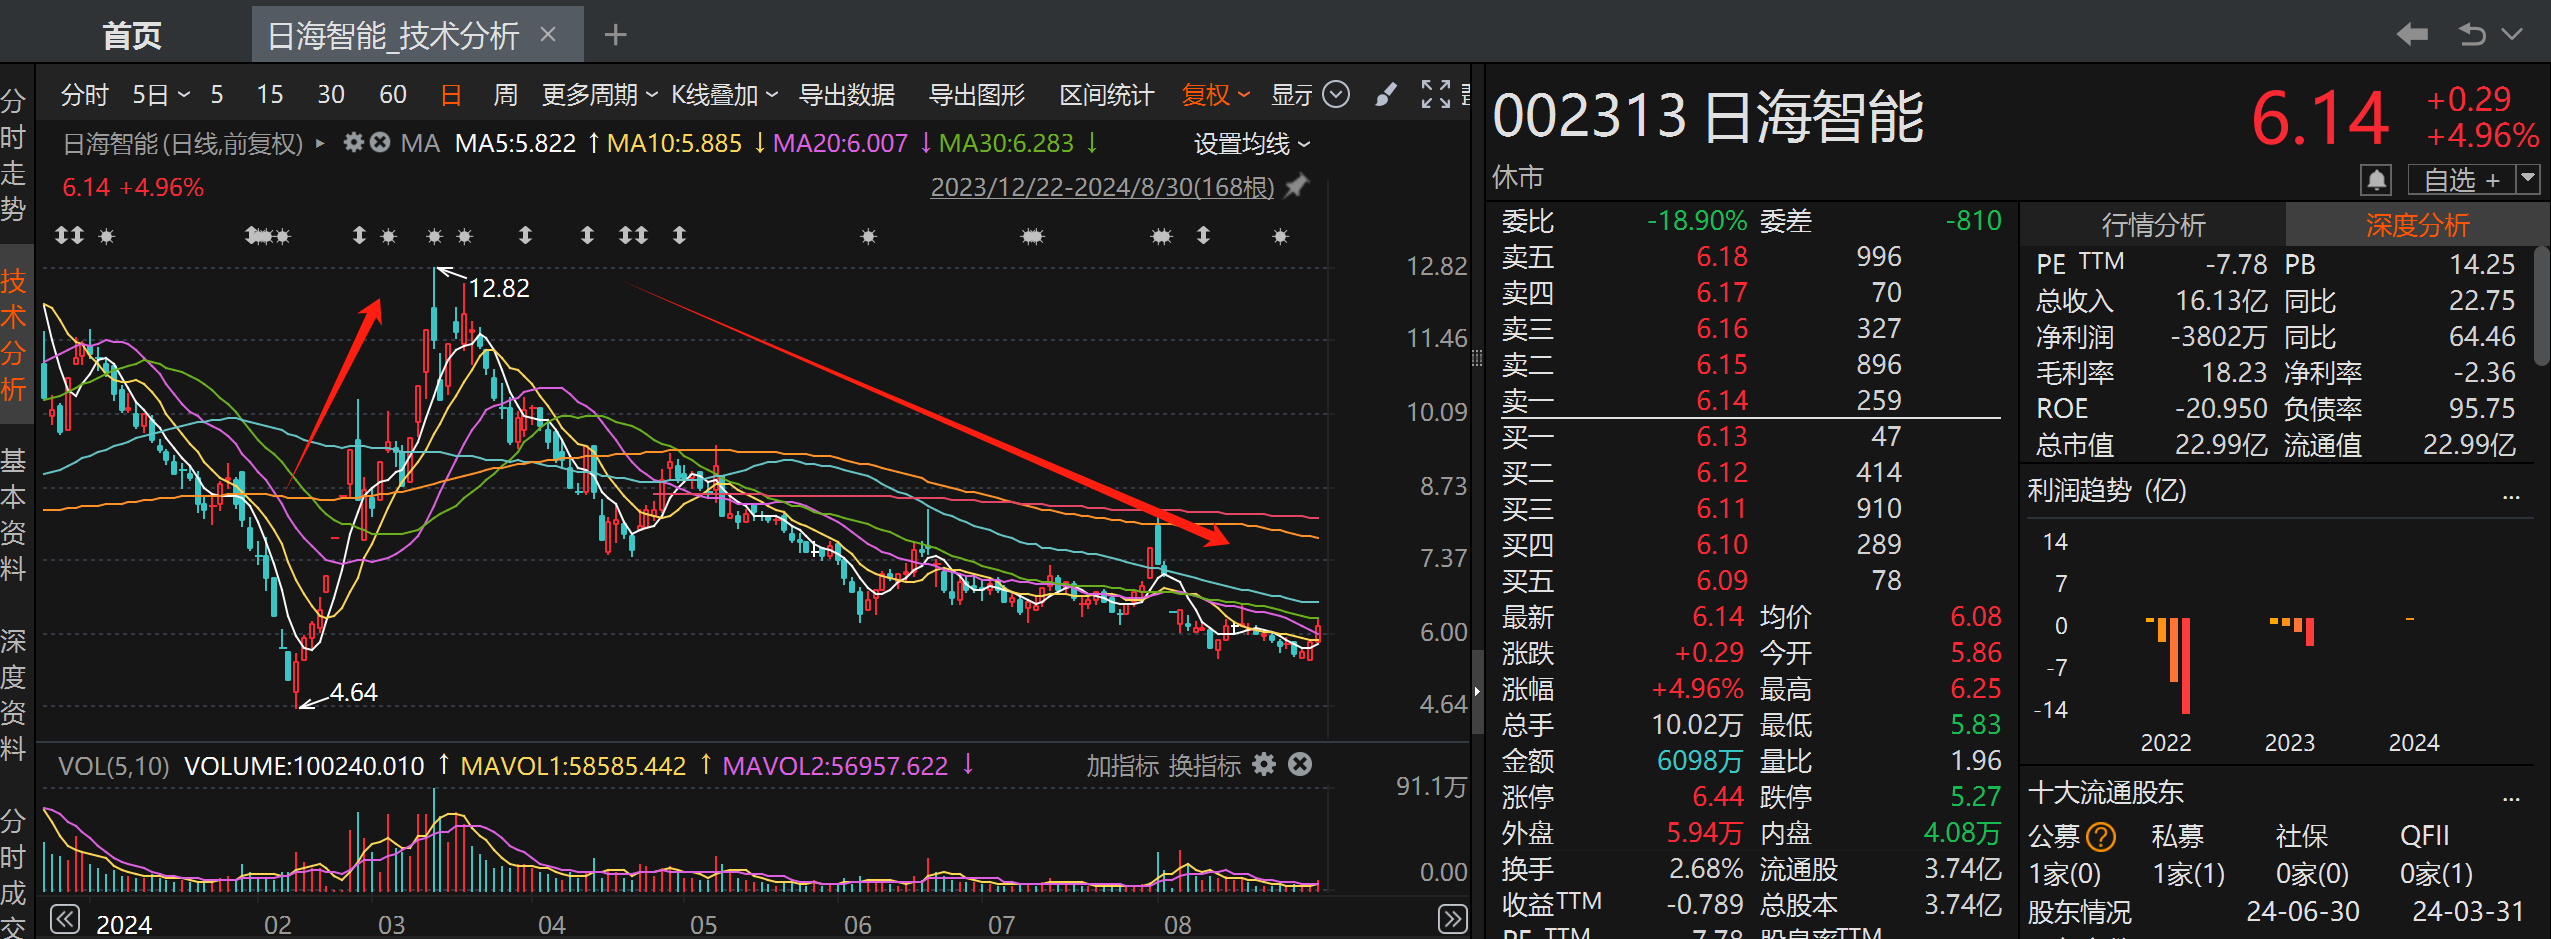2551x939 pixels.
Task: Open more options for 十大流通股东 panel
Action: (x=2511, y=799)
